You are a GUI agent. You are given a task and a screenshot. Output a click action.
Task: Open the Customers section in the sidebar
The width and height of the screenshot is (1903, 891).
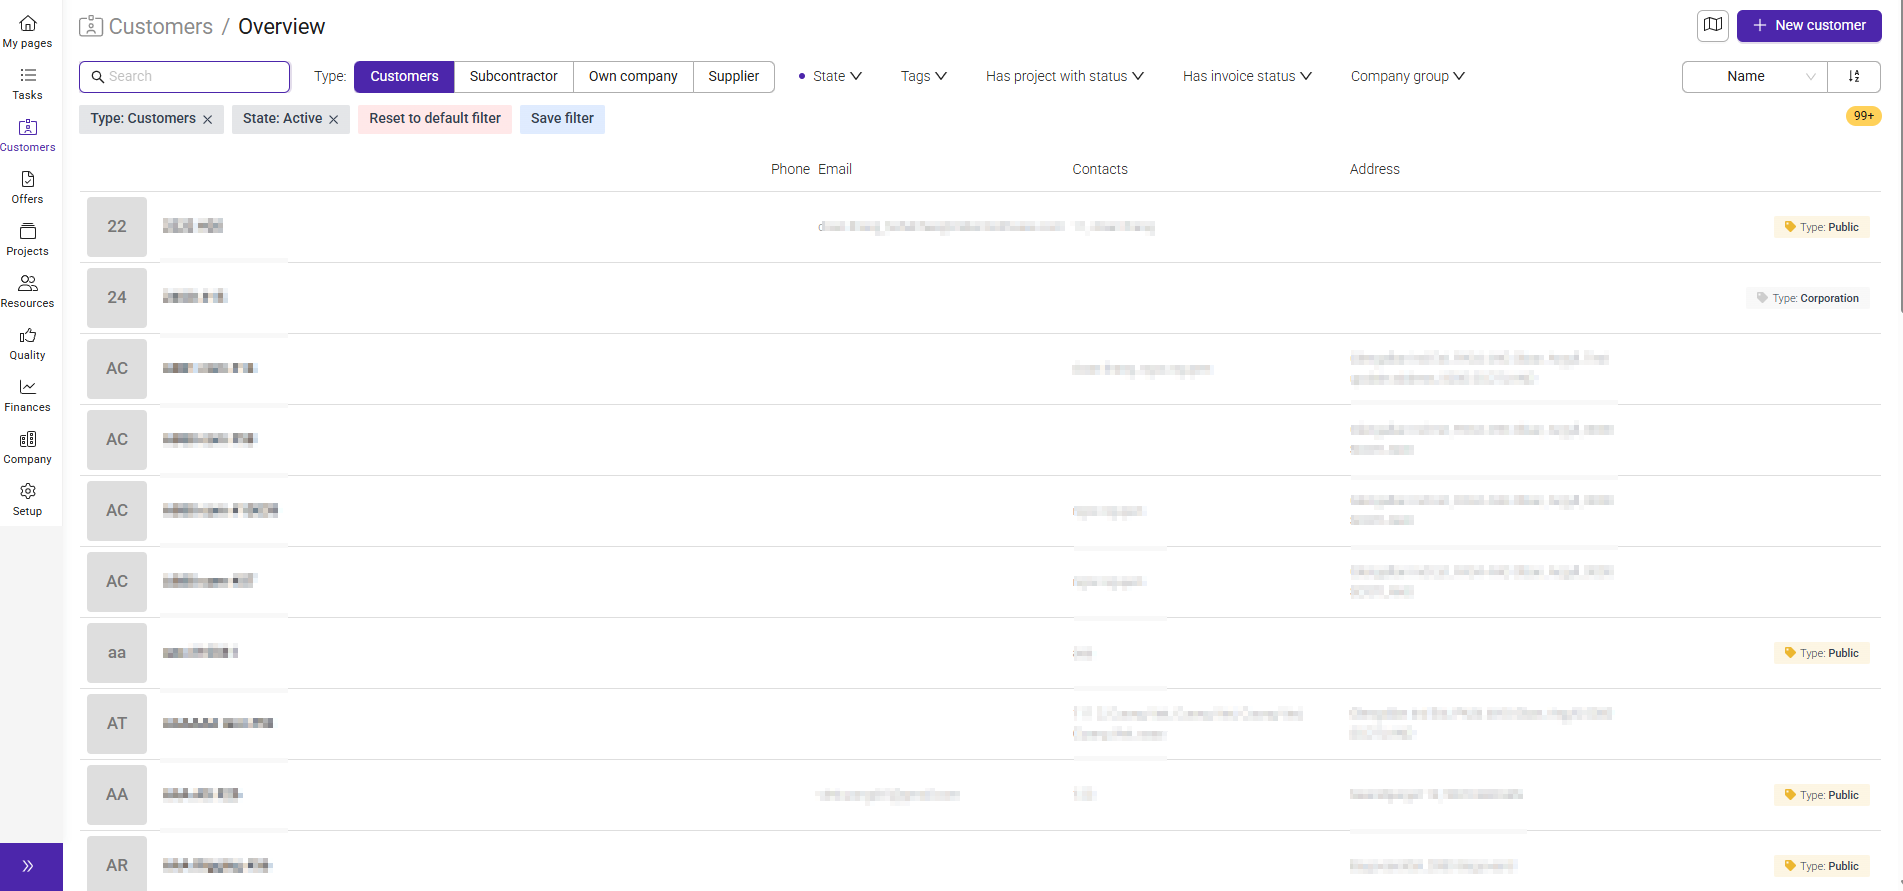27,136
